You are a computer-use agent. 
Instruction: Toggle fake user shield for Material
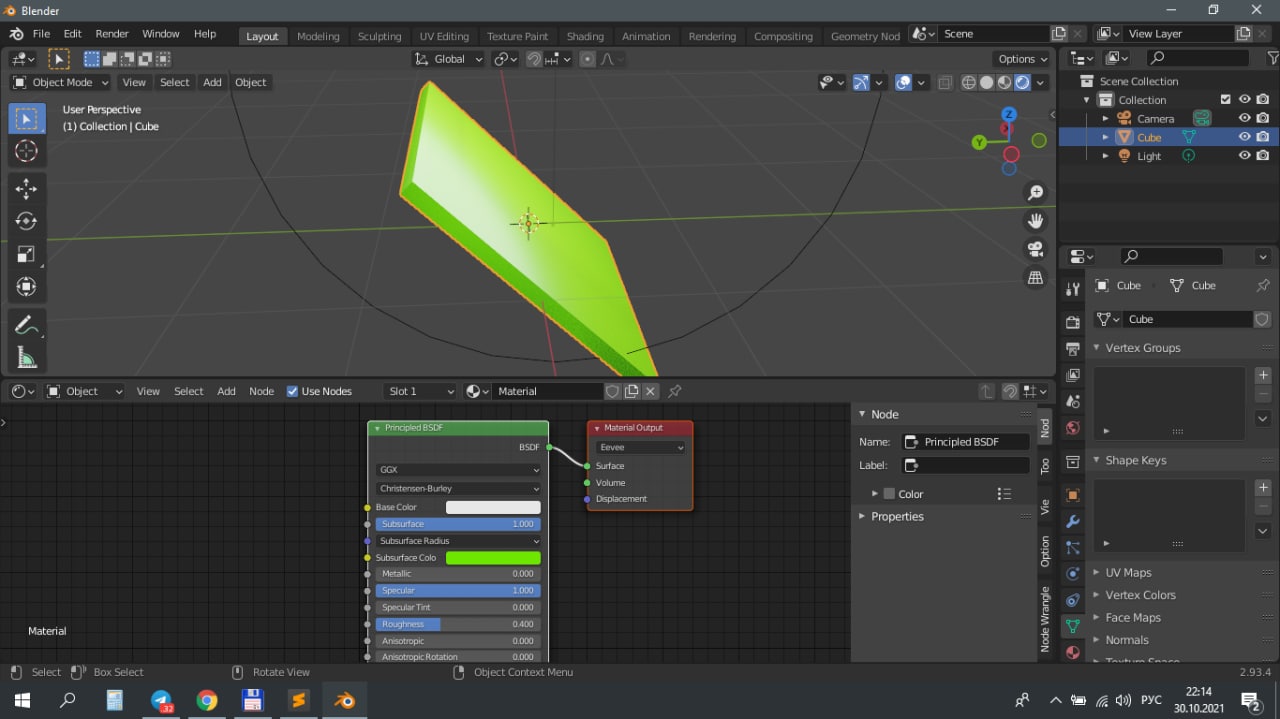point(613,391)
